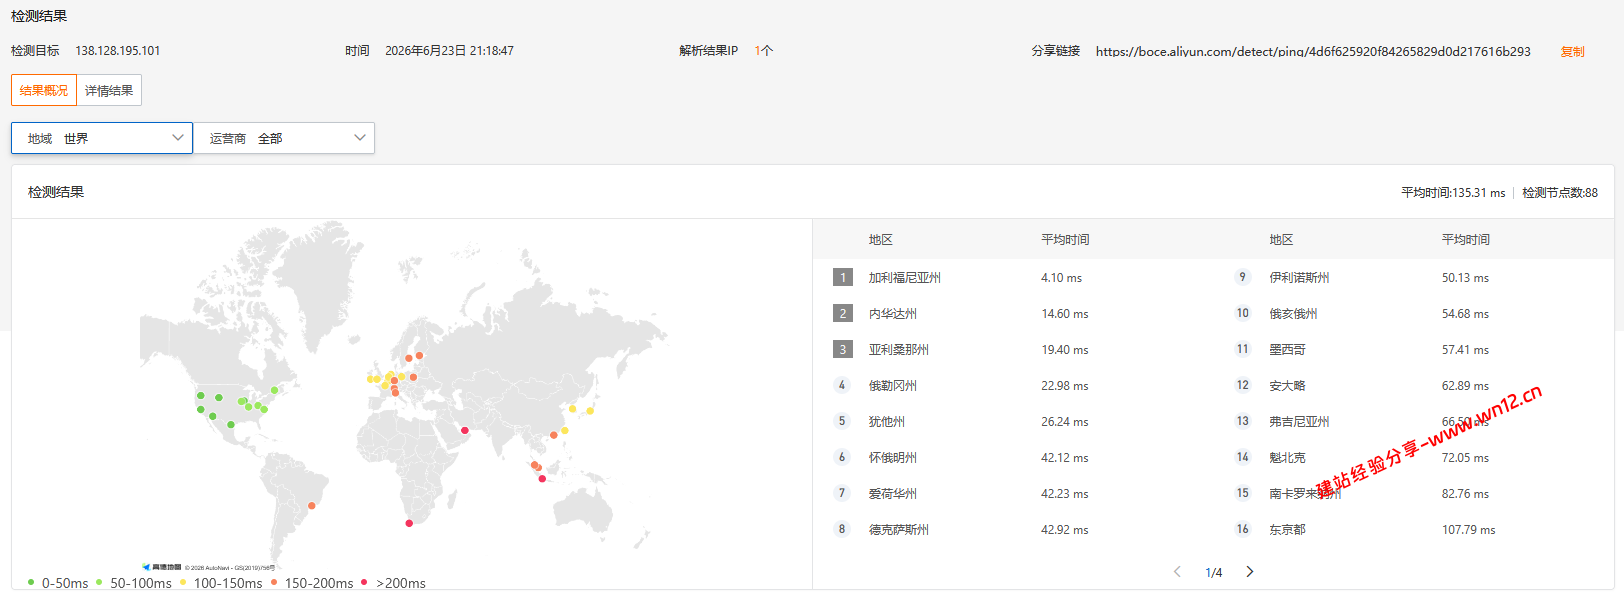Select rank 2 badge for 内华达州
The width and height of the screenshot is (1624, 595).
[x=843, y=313]
